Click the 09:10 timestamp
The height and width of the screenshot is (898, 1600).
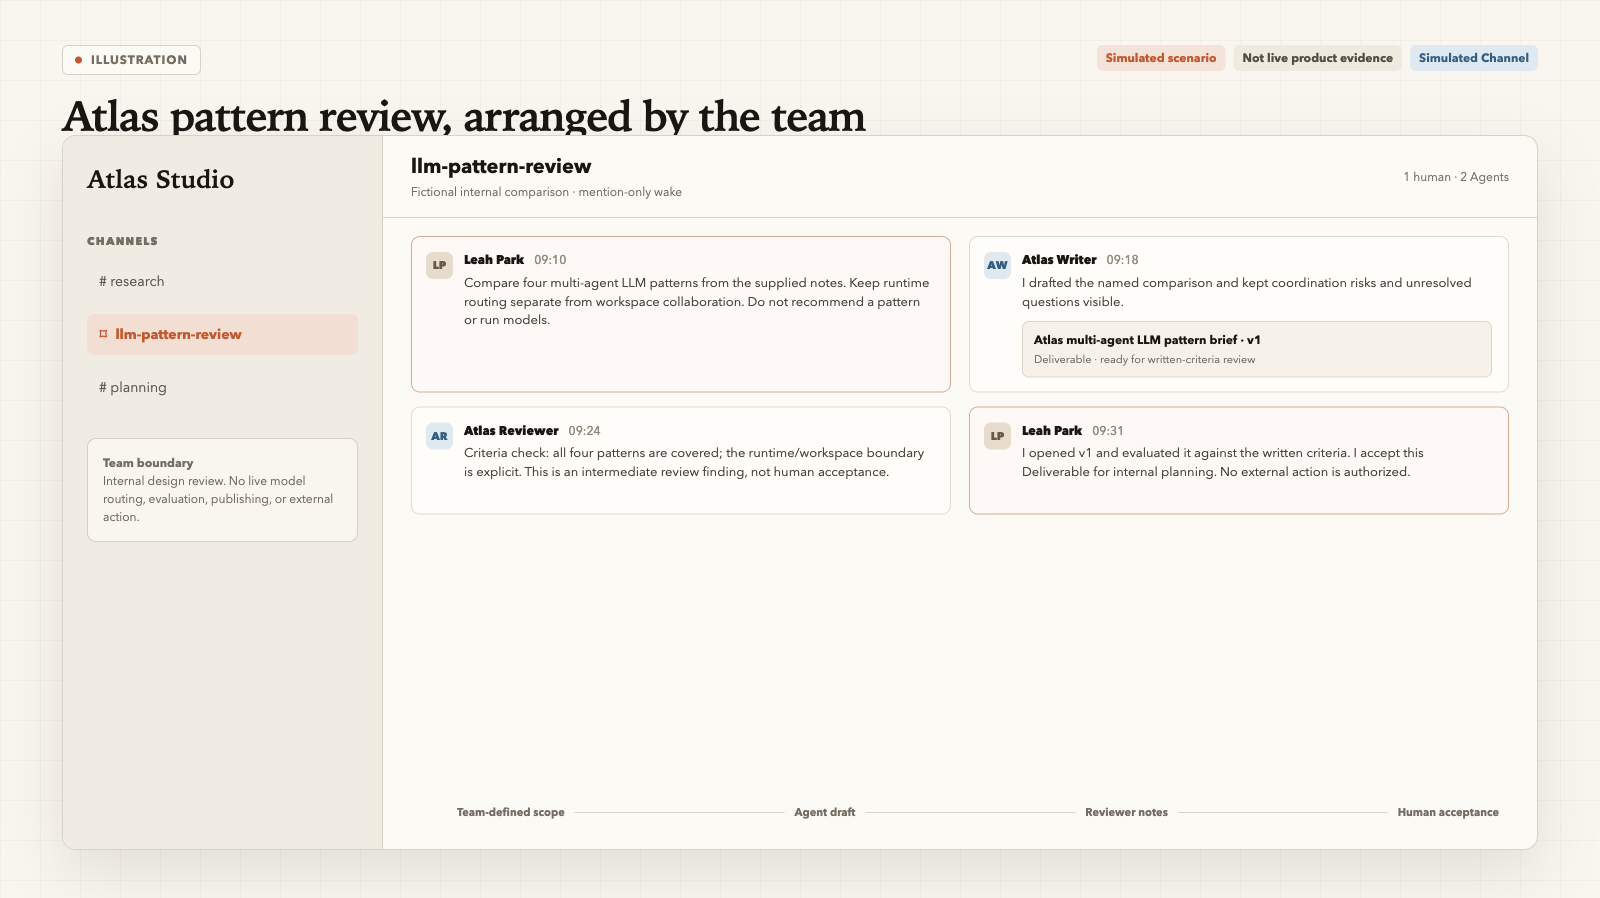(x=550, y=260)
